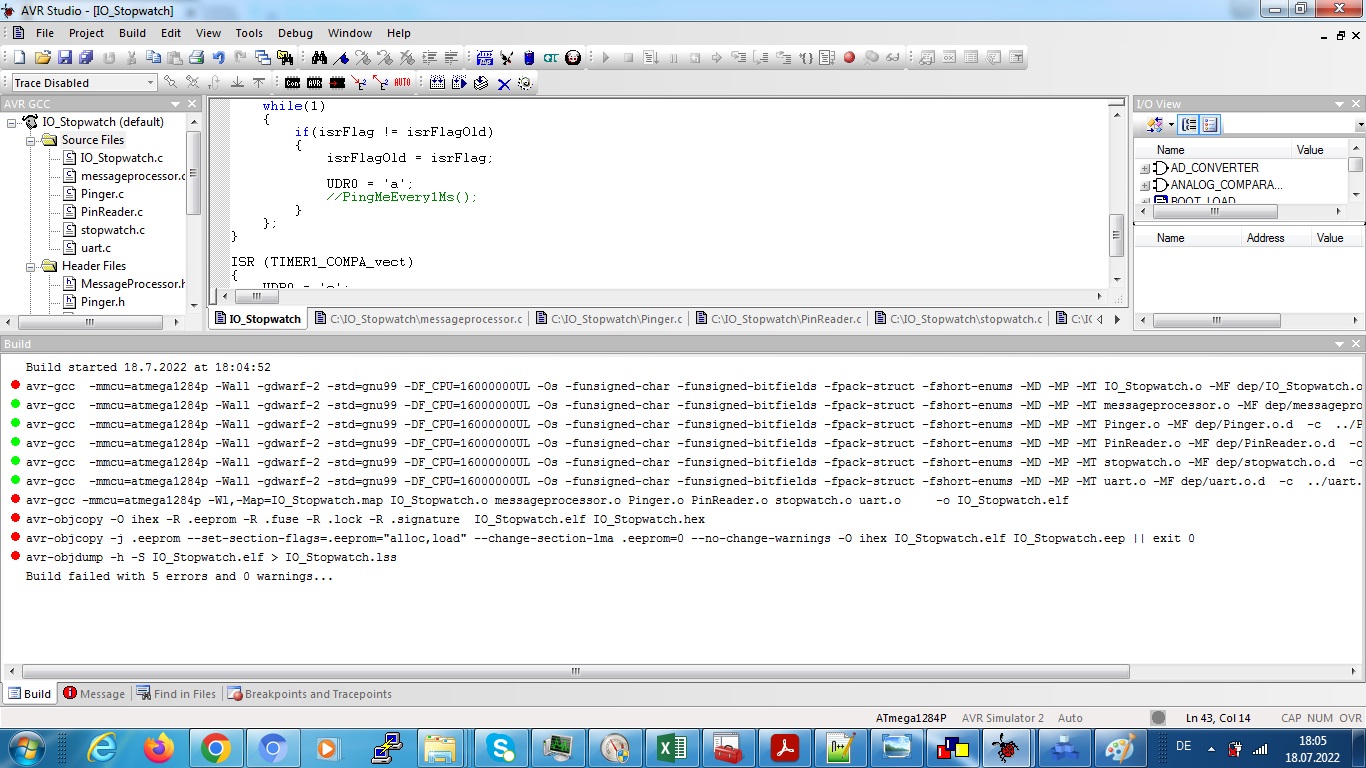
Task: Click the blue X clean icon
Action: tap(504, 83)
